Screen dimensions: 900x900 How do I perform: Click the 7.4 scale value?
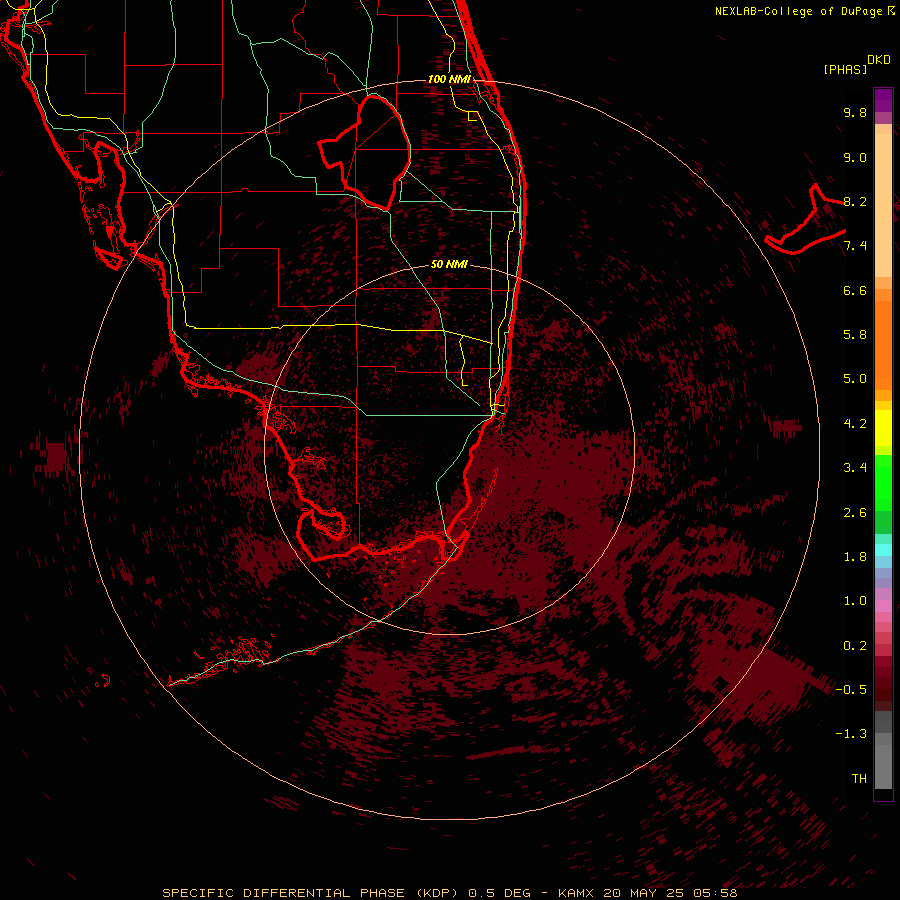tap(855, 246)
